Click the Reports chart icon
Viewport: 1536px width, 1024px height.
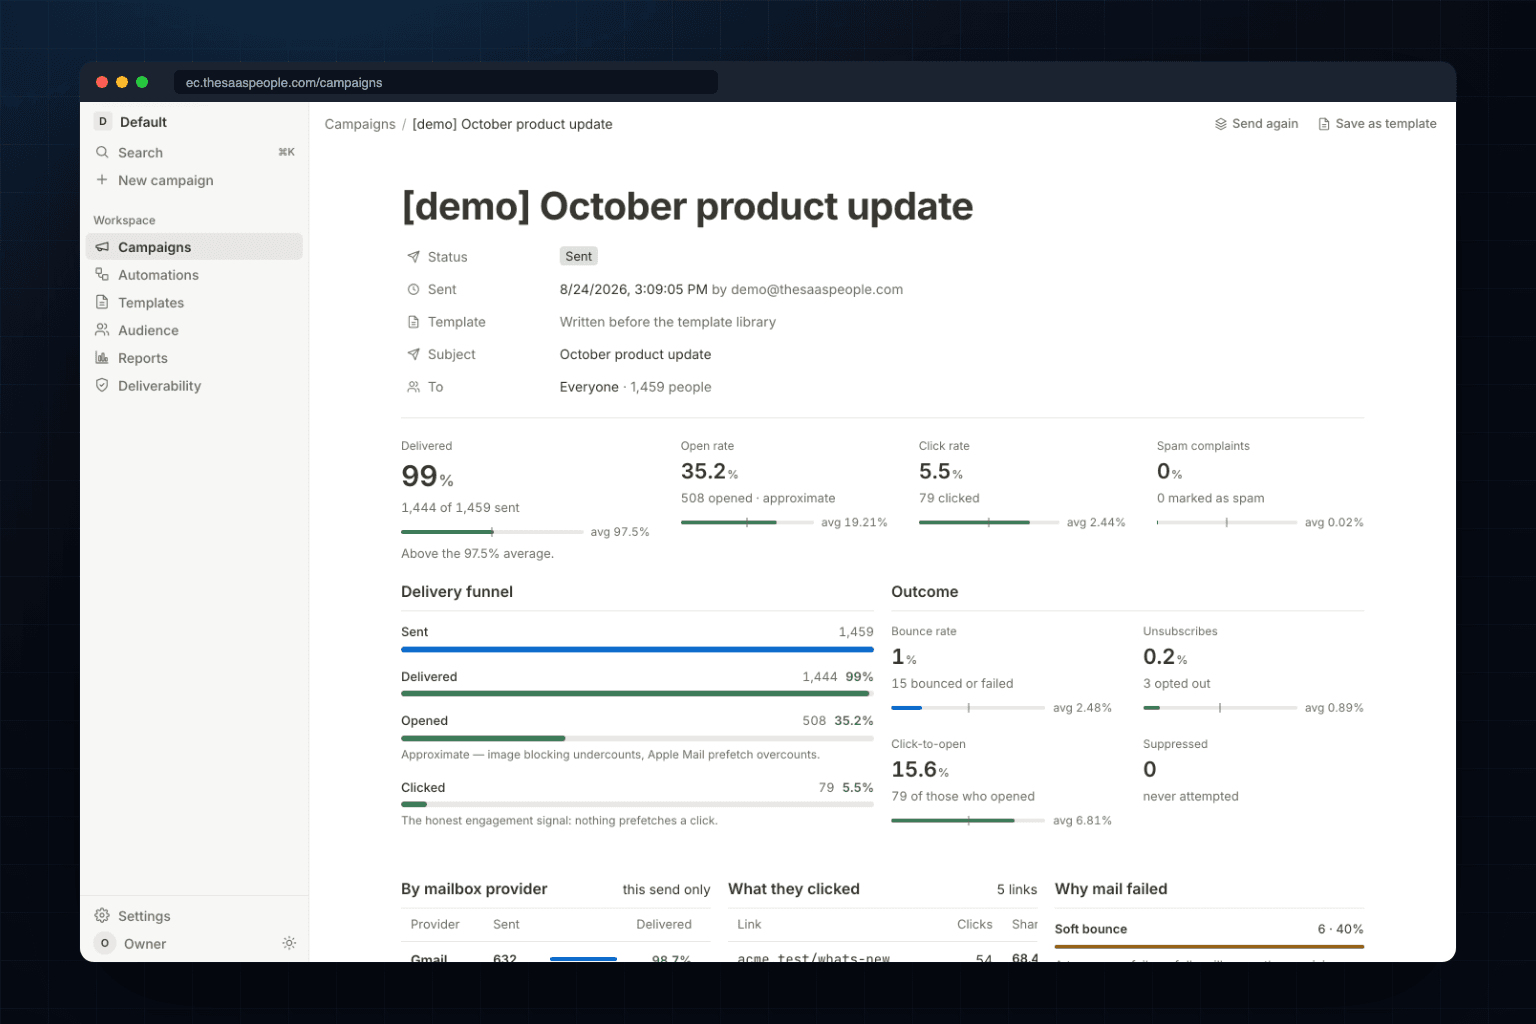[x=102, y=358]
